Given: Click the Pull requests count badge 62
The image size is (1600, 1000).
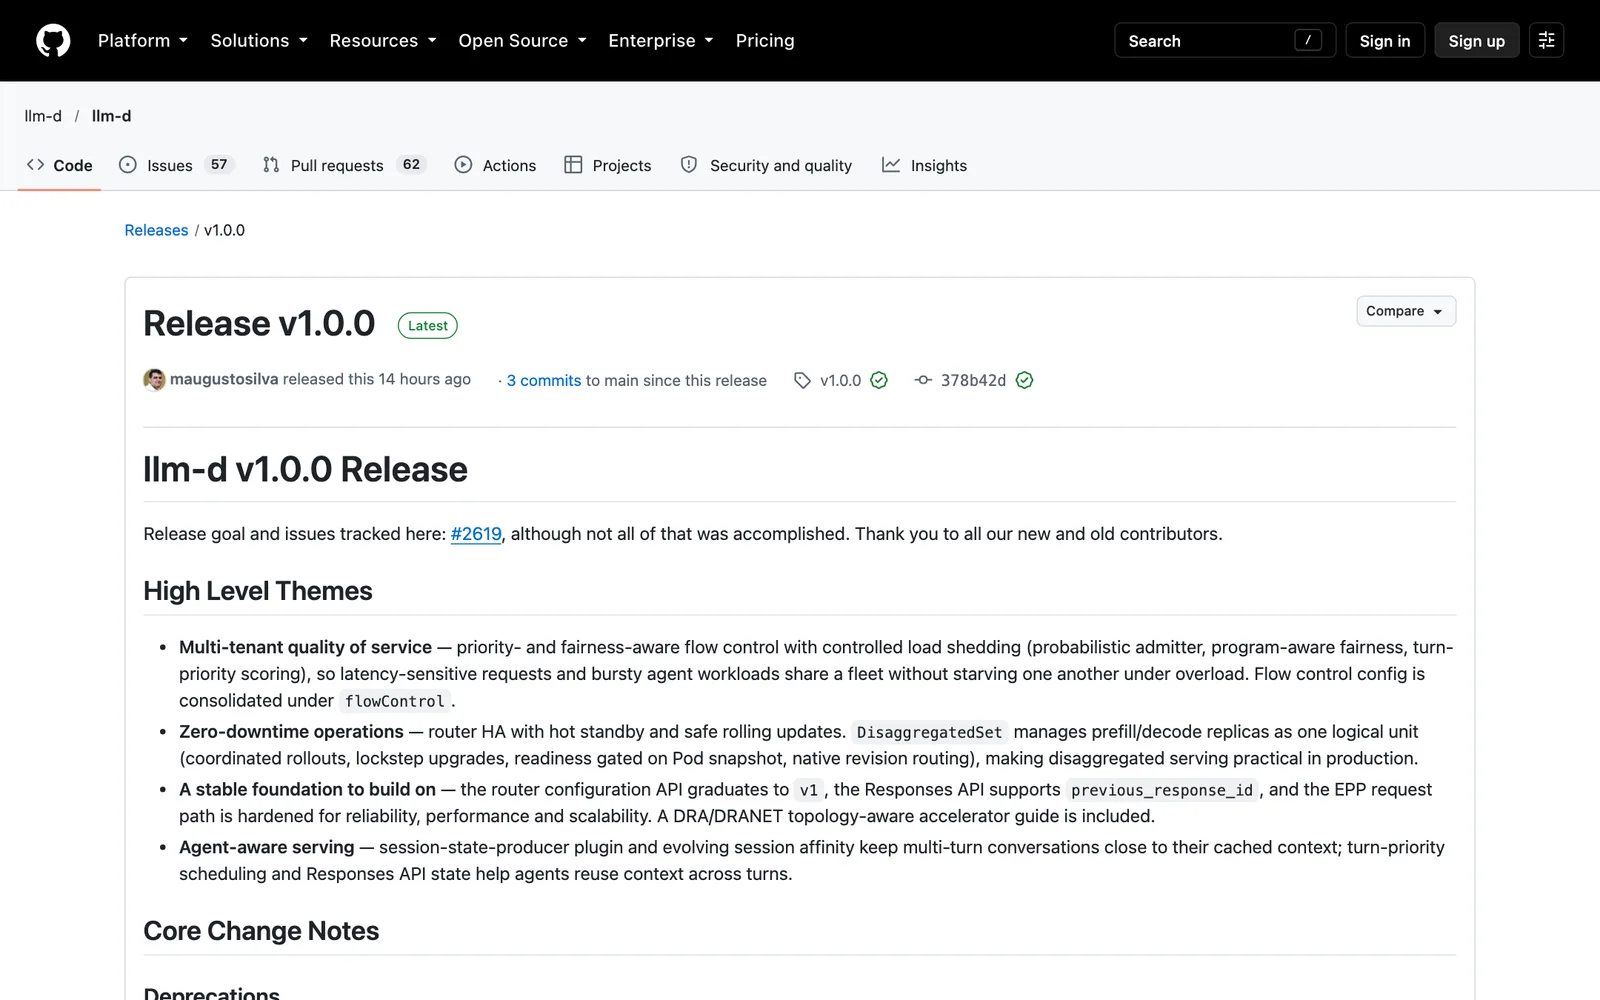Looking at the screenshot, I should click(x=411, y=165).
